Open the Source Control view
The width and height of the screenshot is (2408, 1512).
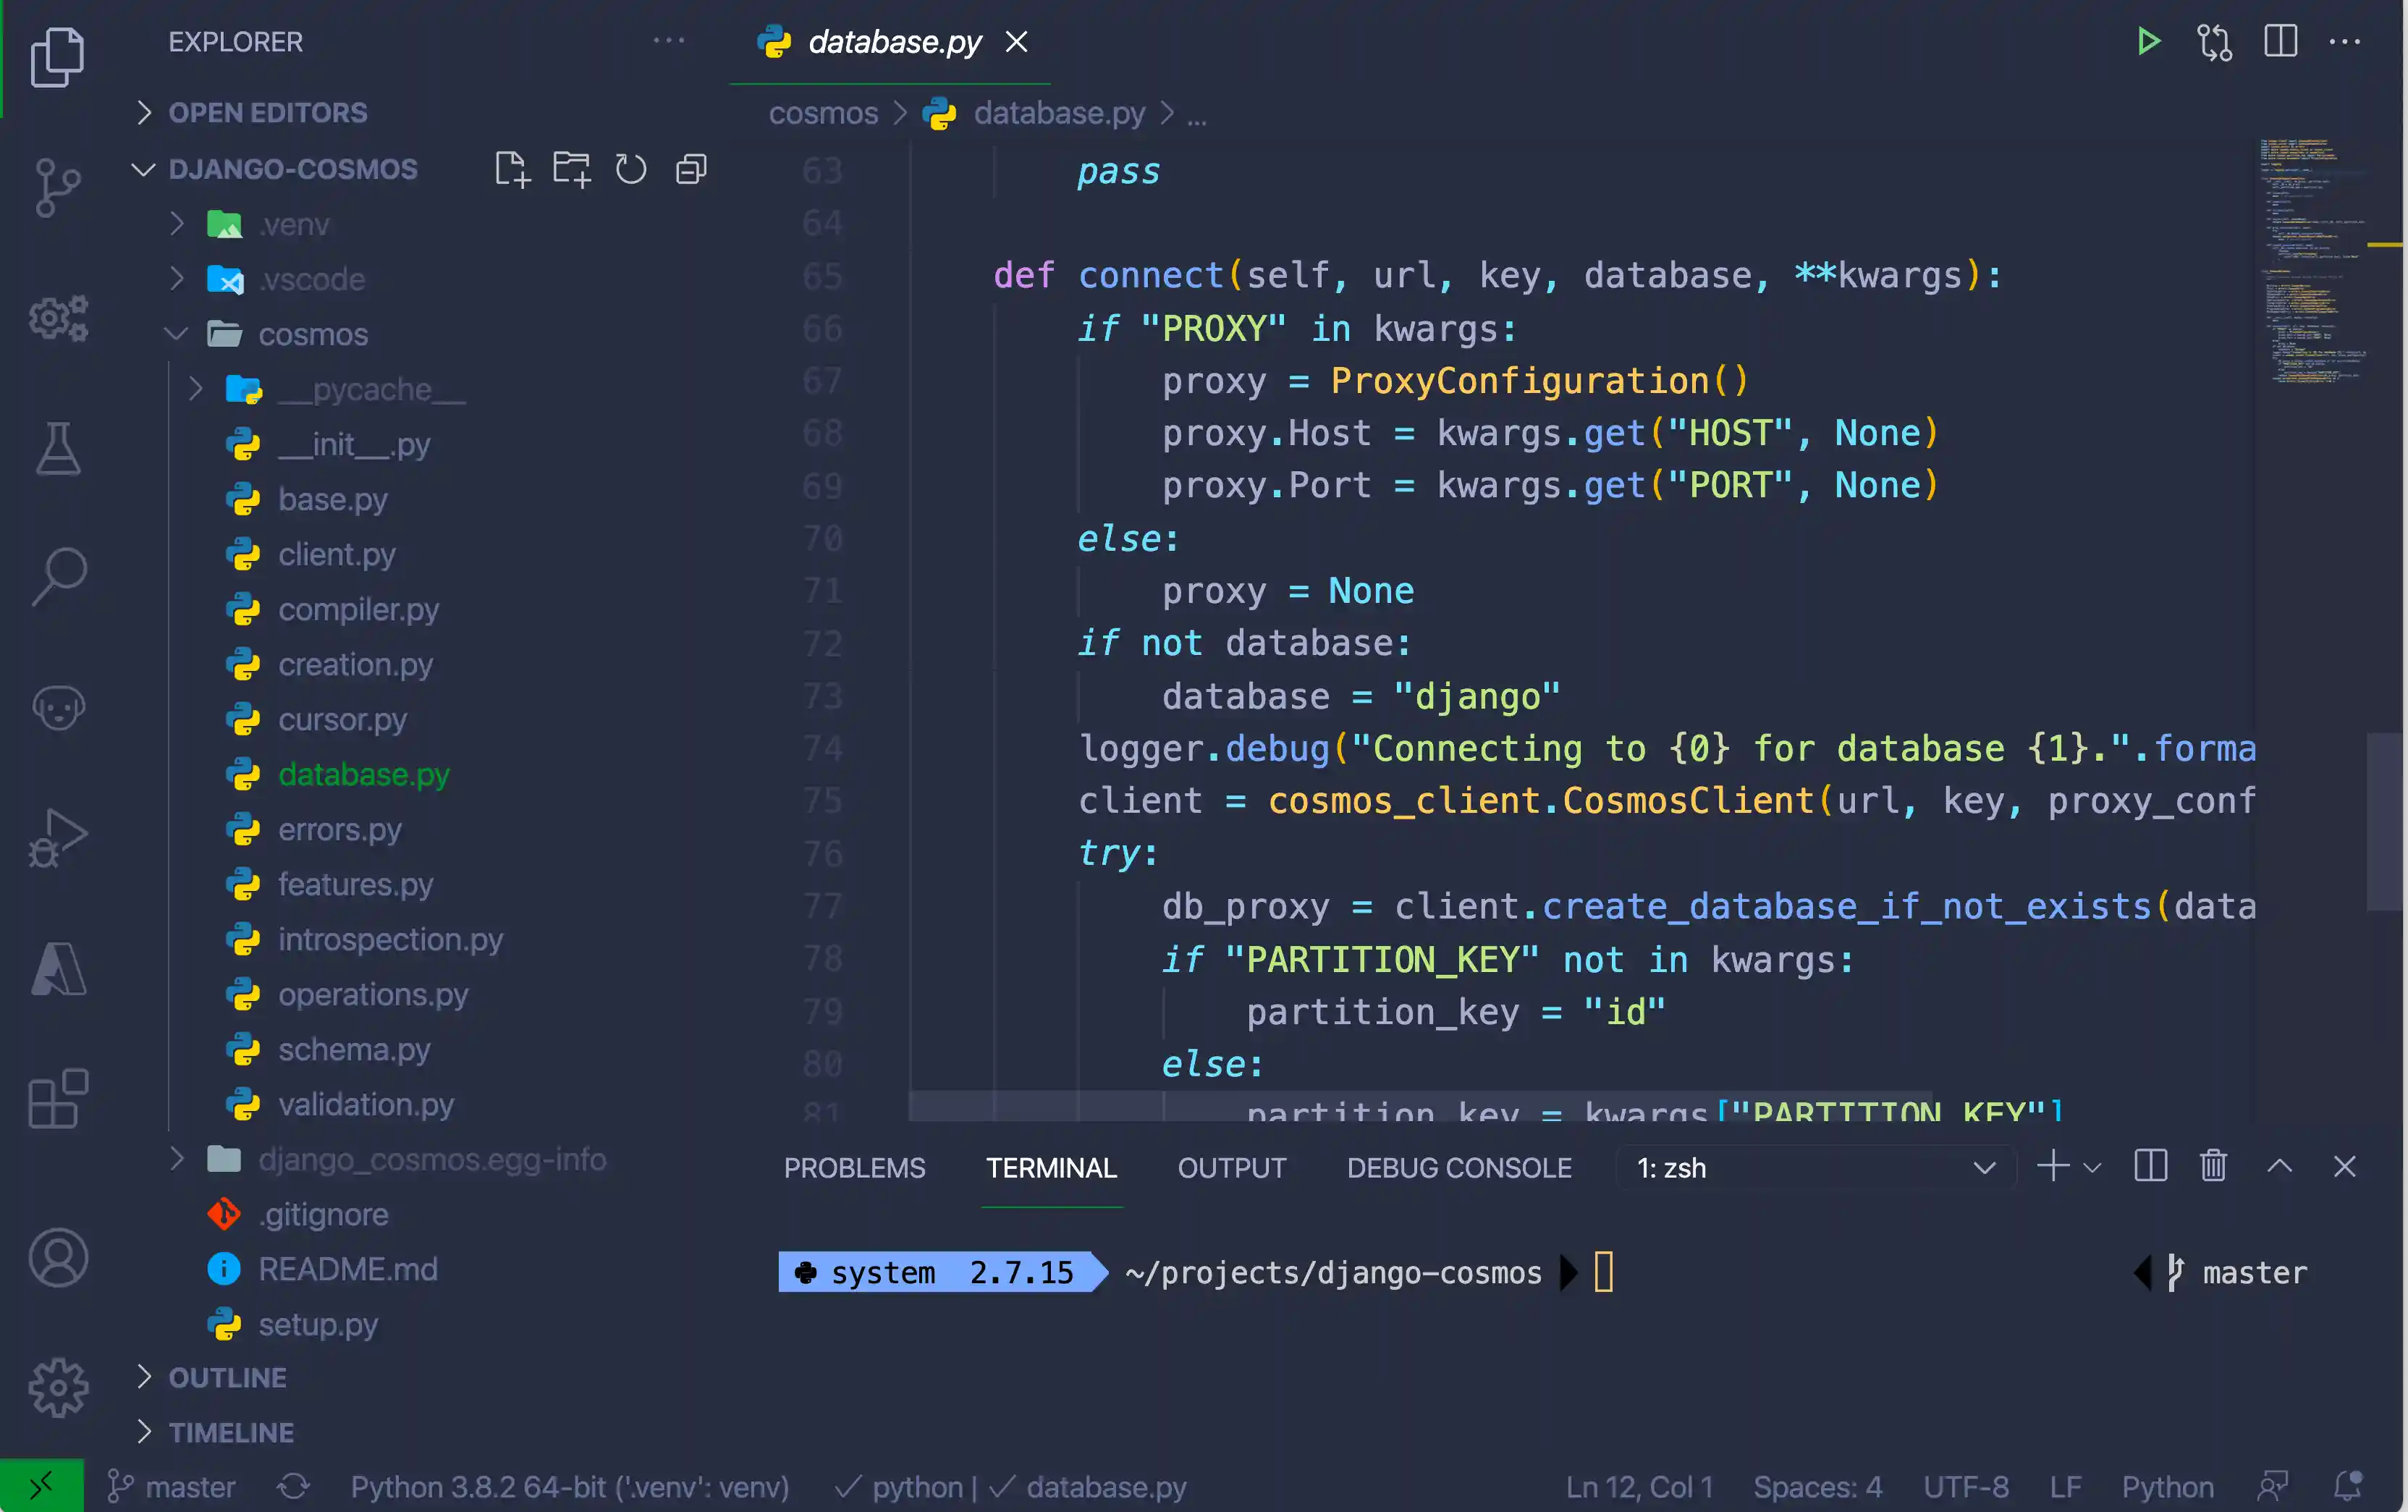click(58, 188)
